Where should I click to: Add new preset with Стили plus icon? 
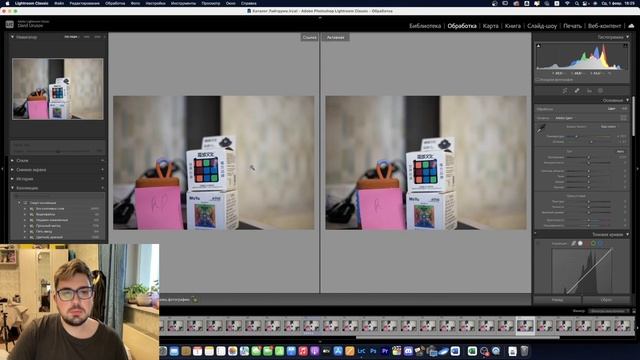tap(102, 160)
